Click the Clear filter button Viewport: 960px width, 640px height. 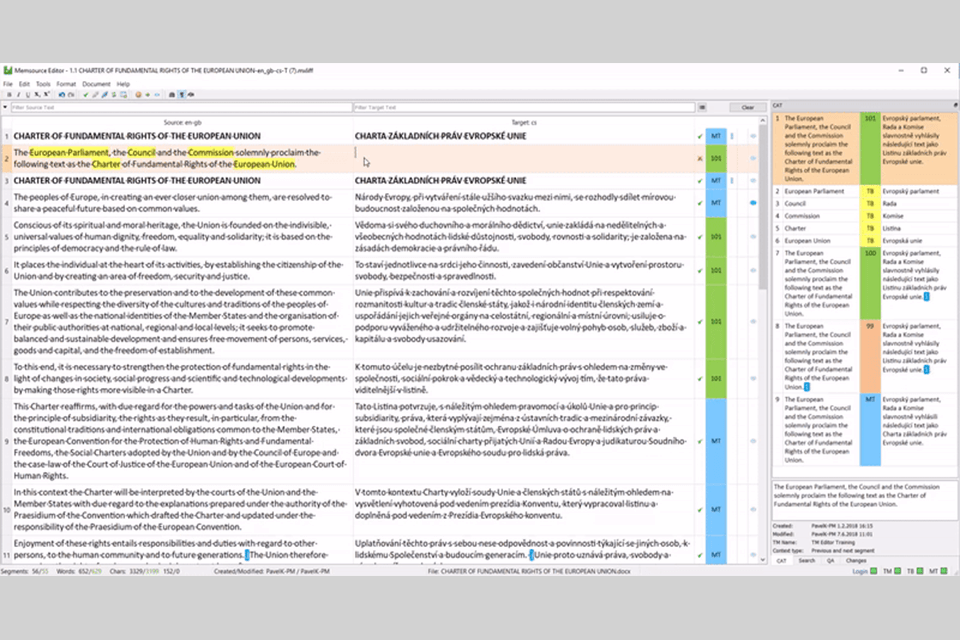click(x=748, y=107)
